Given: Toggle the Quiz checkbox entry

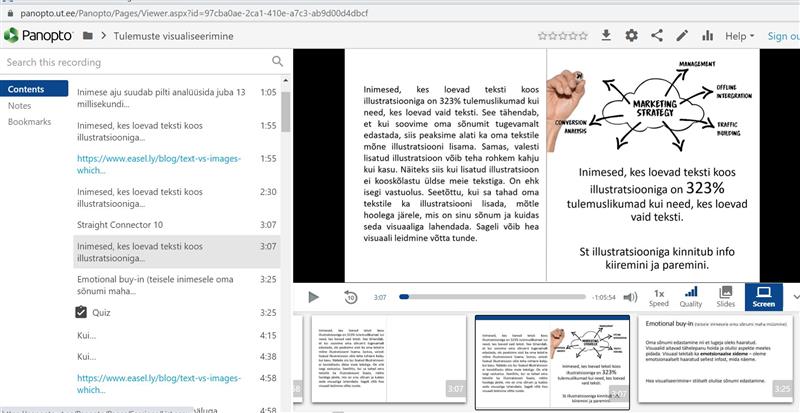Looking at the screenshot, I should click(x=82, y=312).
